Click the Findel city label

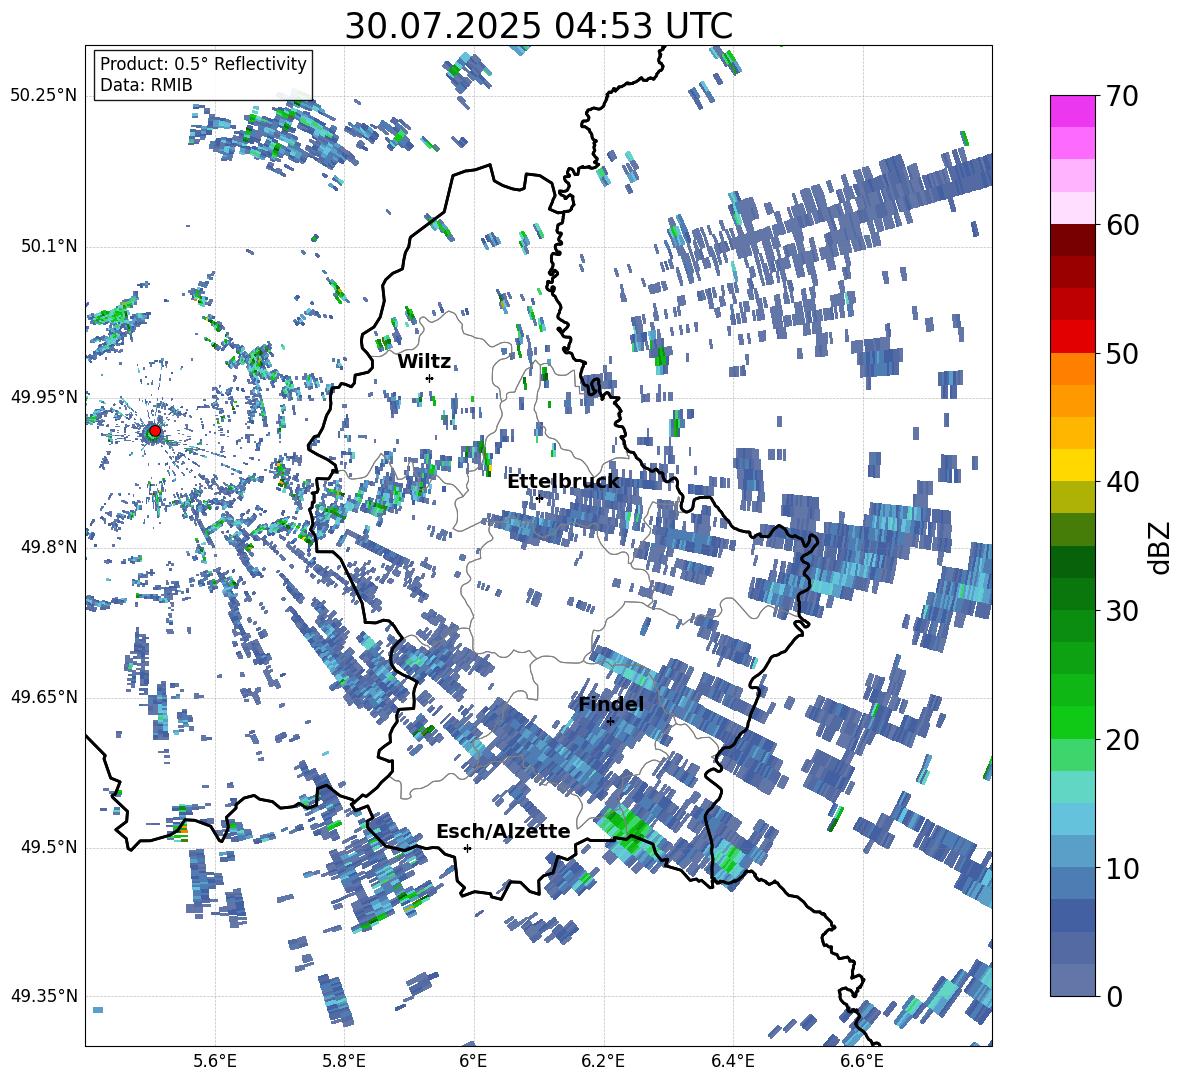tap(611, 704)
